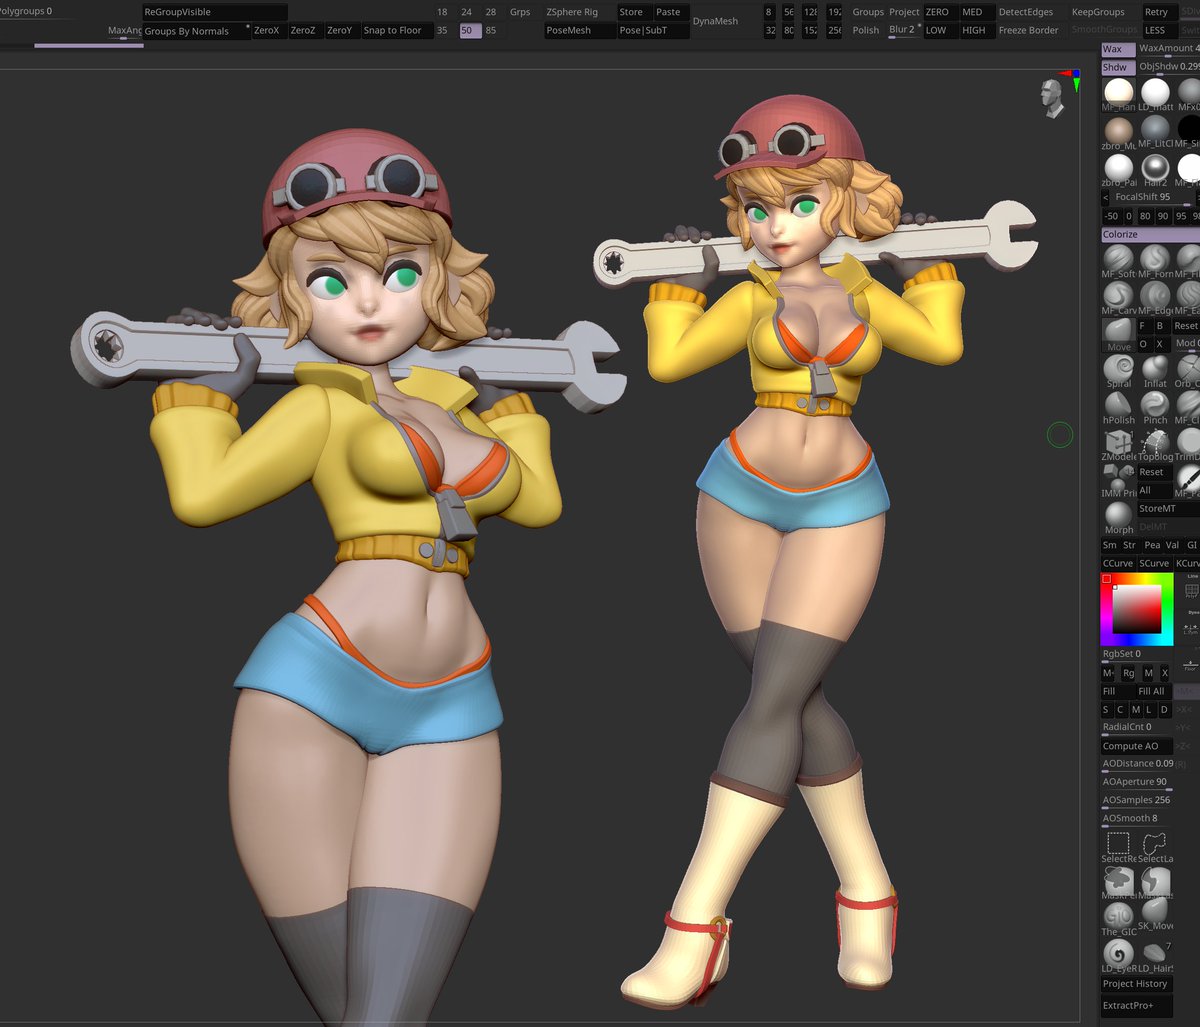Choose the MF_Soft brush
Image resolution: width=1200 pixels, height=1027 pixels.
pos(1118,262)
